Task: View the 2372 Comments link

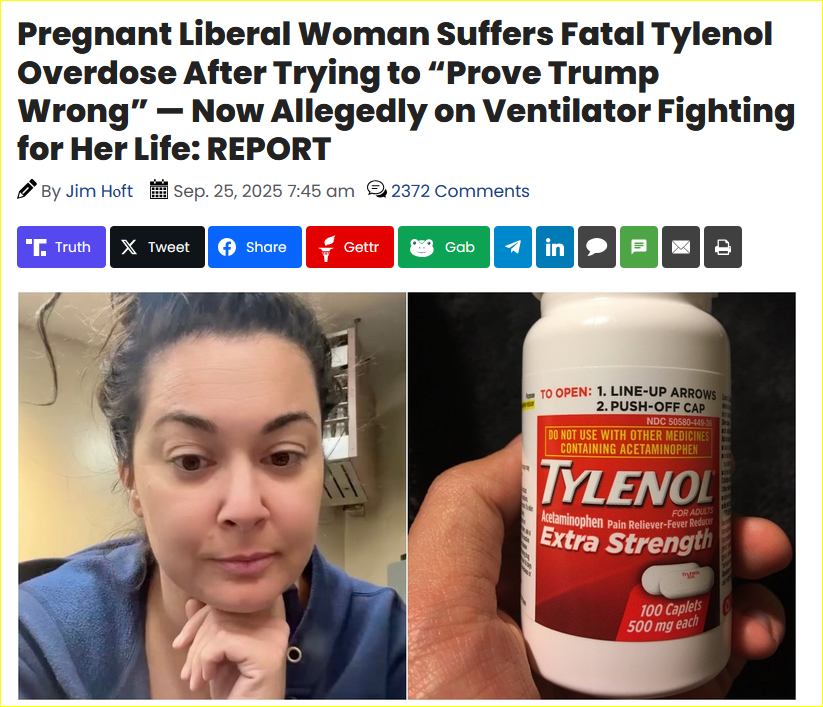Action: click(x=460, y=191)
